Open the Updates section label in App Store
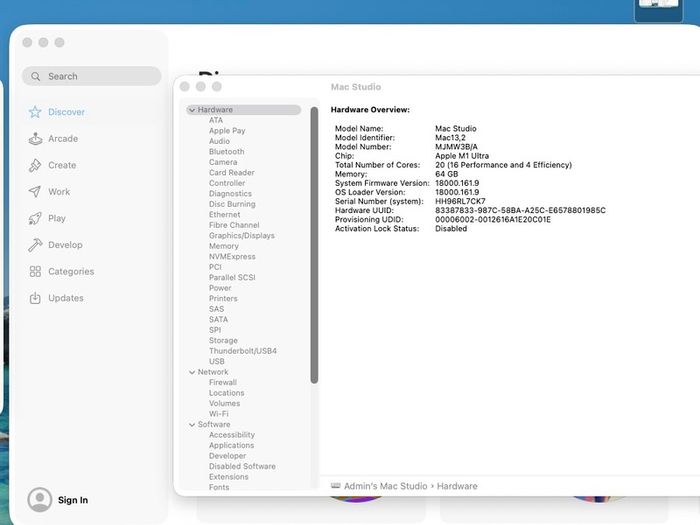 pos(66,298)
